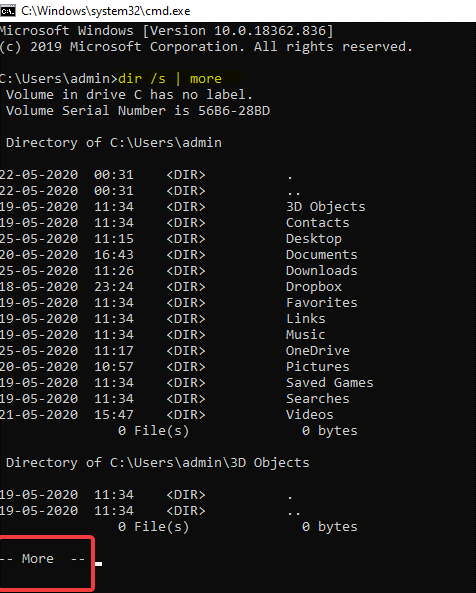Select the 'Music' directory entry
The height and width of the screenshot is (593, 476).
tap(305, 335)
